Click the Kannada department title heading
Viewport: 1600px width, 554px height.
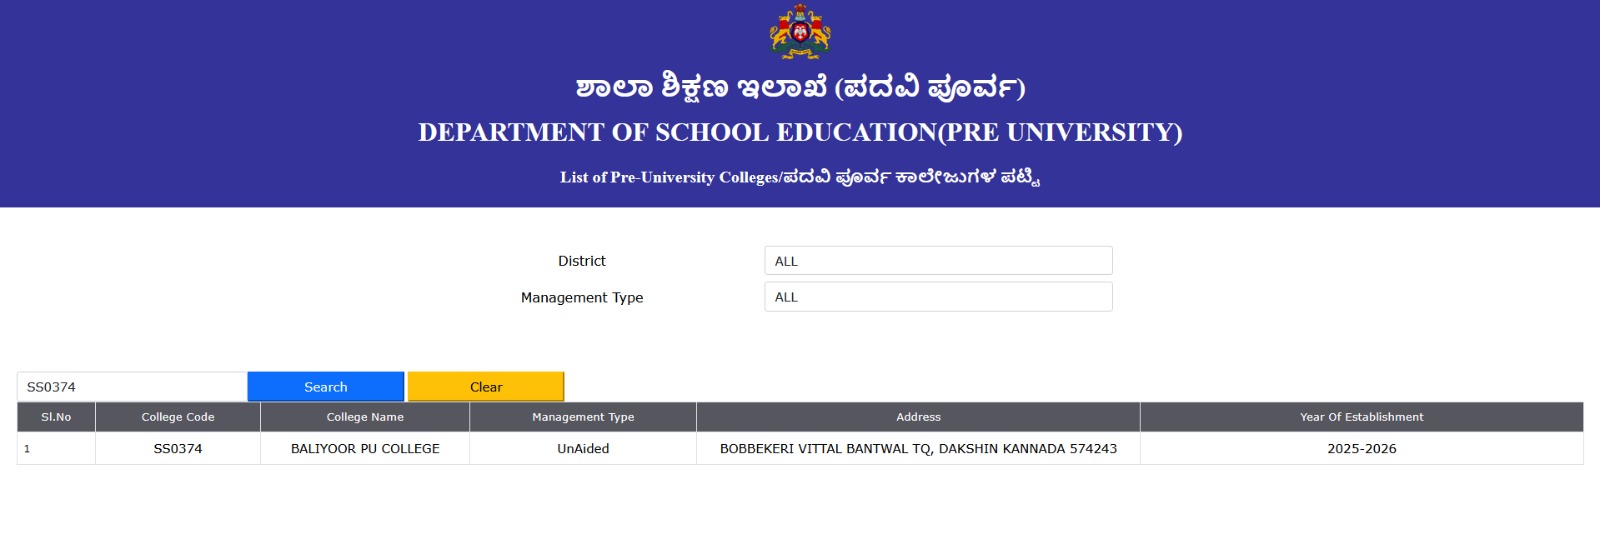[x=800, y=88]
